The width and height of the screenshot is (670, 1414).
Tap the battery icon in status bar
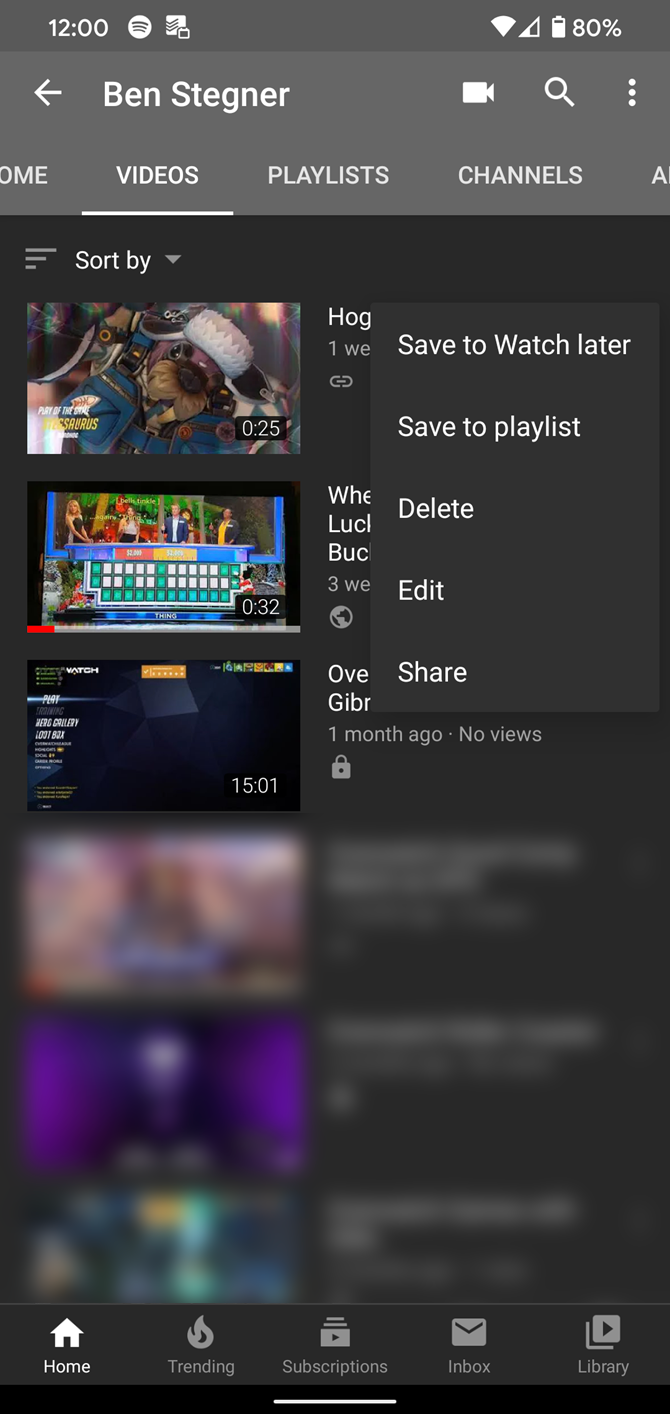(559, 27)
